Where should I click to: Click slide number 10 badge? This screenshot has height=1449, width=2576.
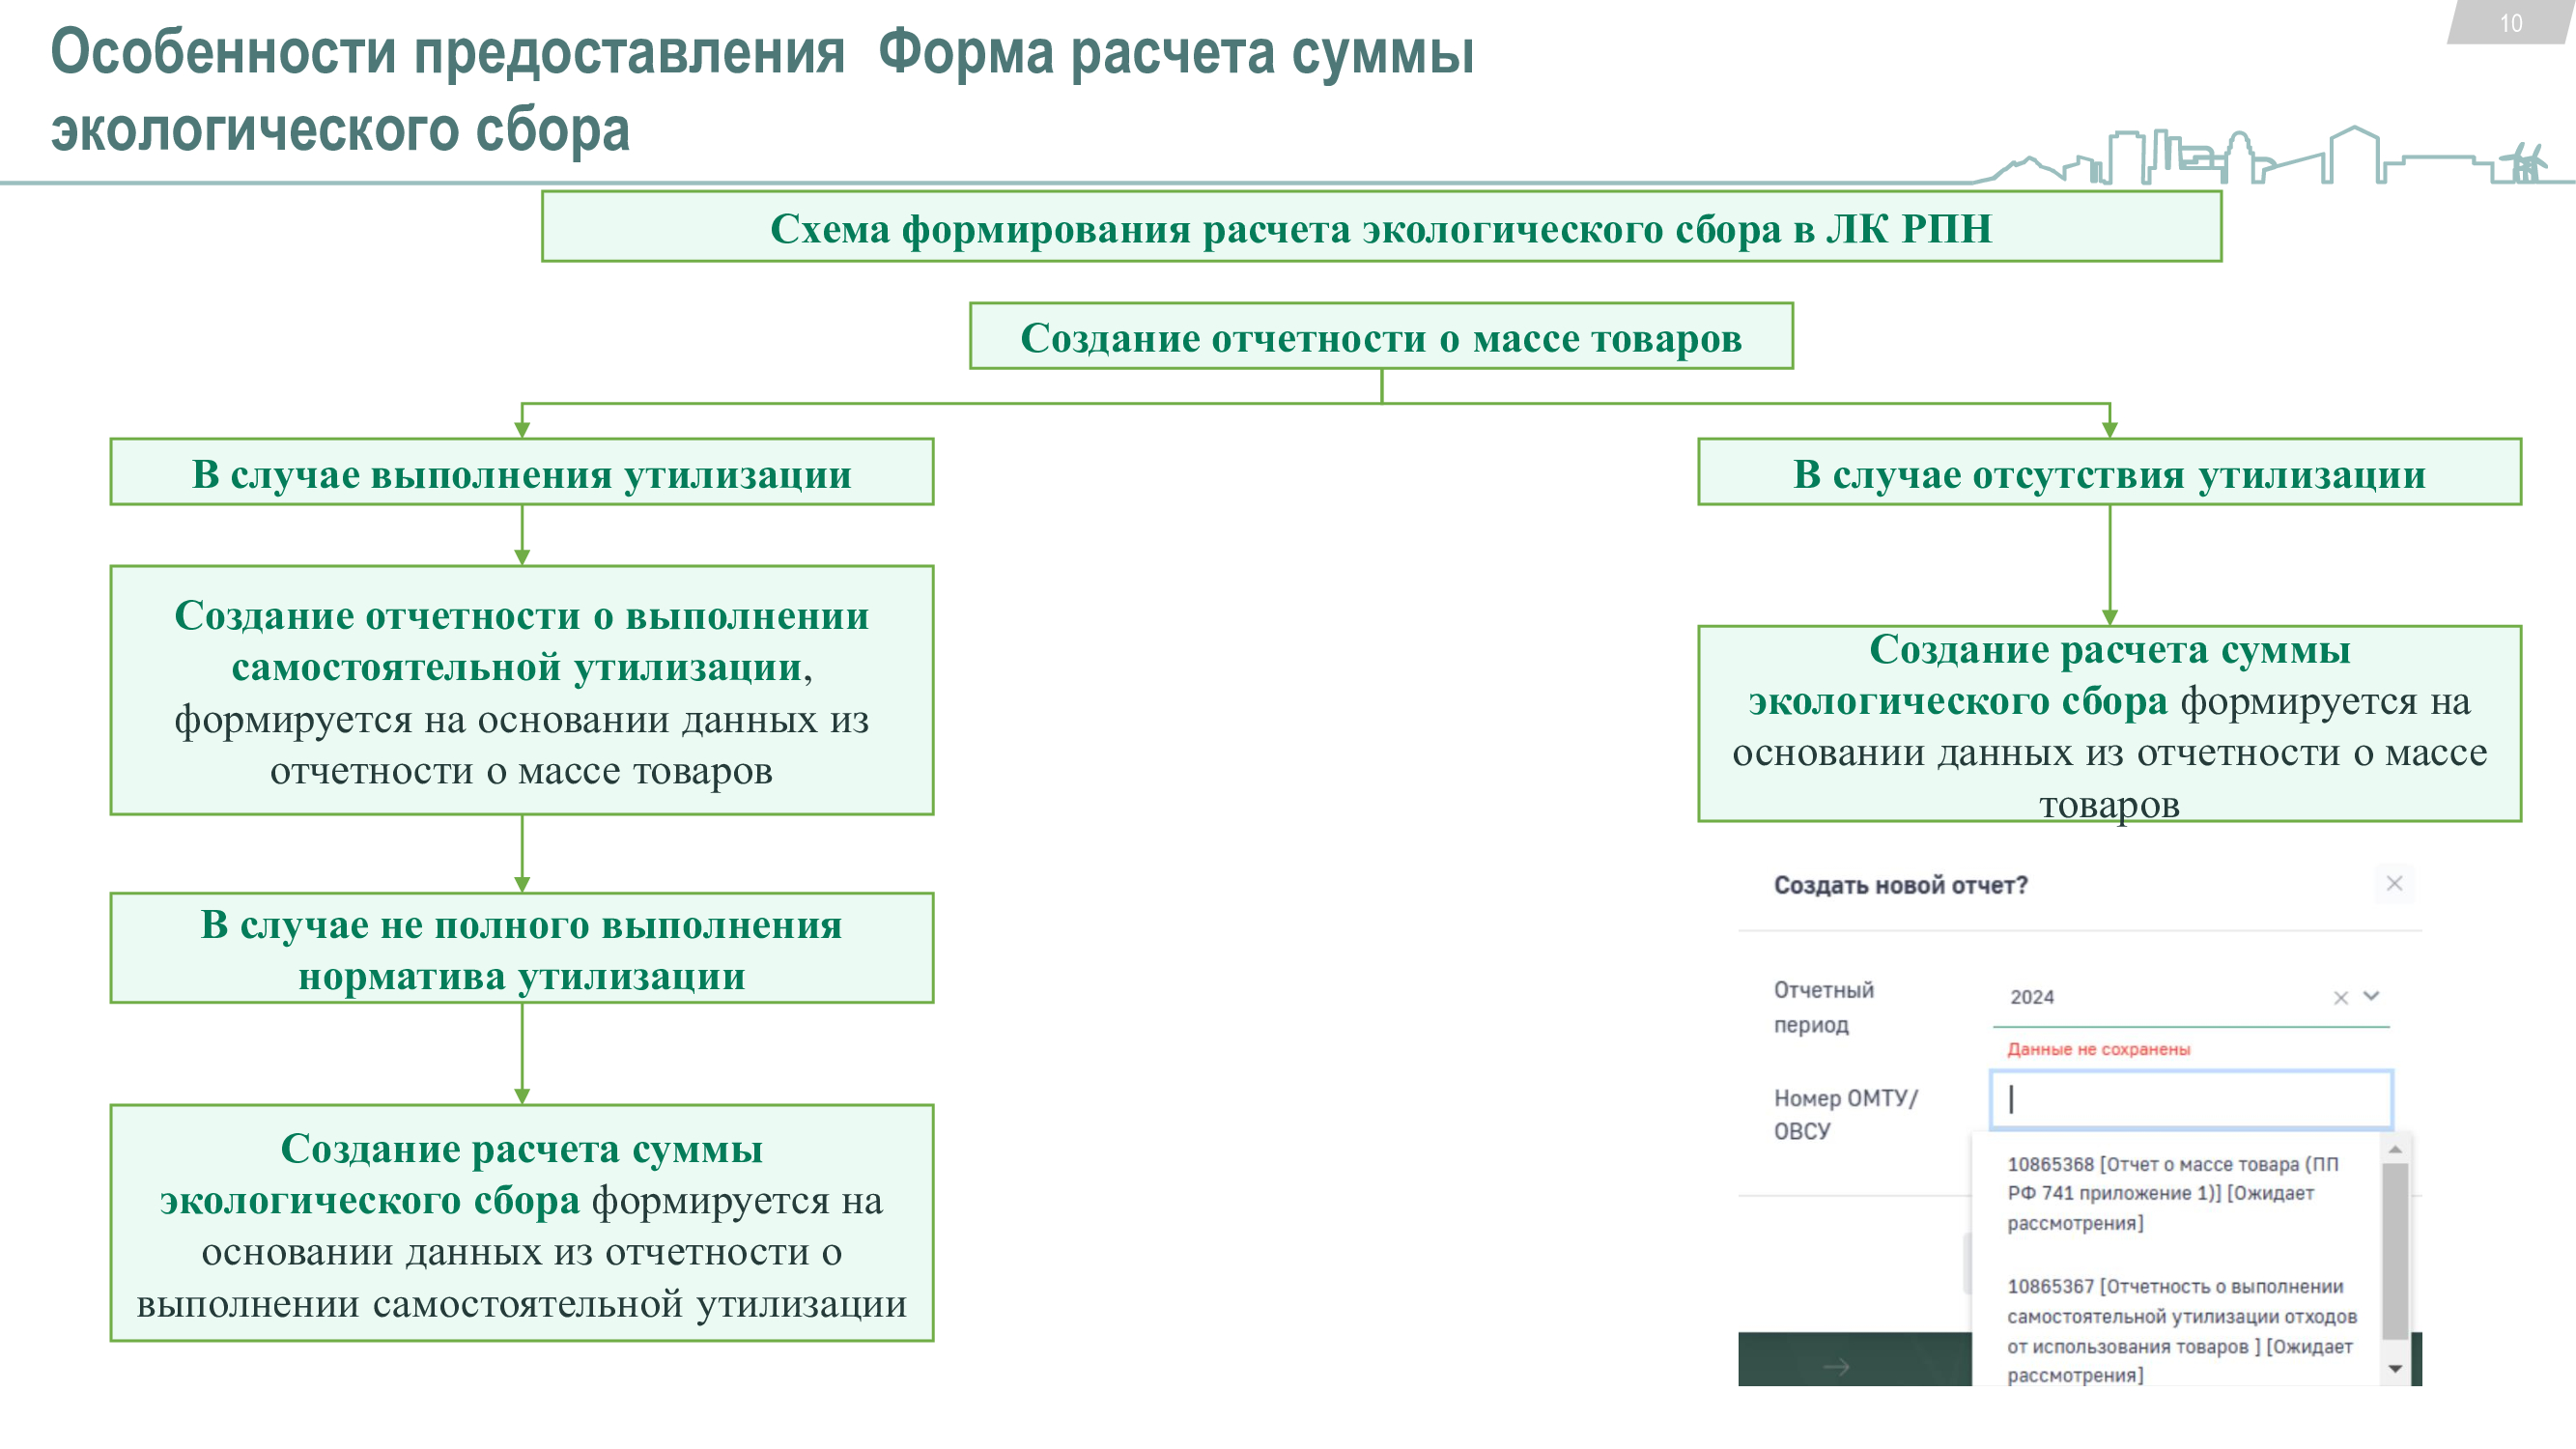pyautogui.click(x=2510, y=23)
